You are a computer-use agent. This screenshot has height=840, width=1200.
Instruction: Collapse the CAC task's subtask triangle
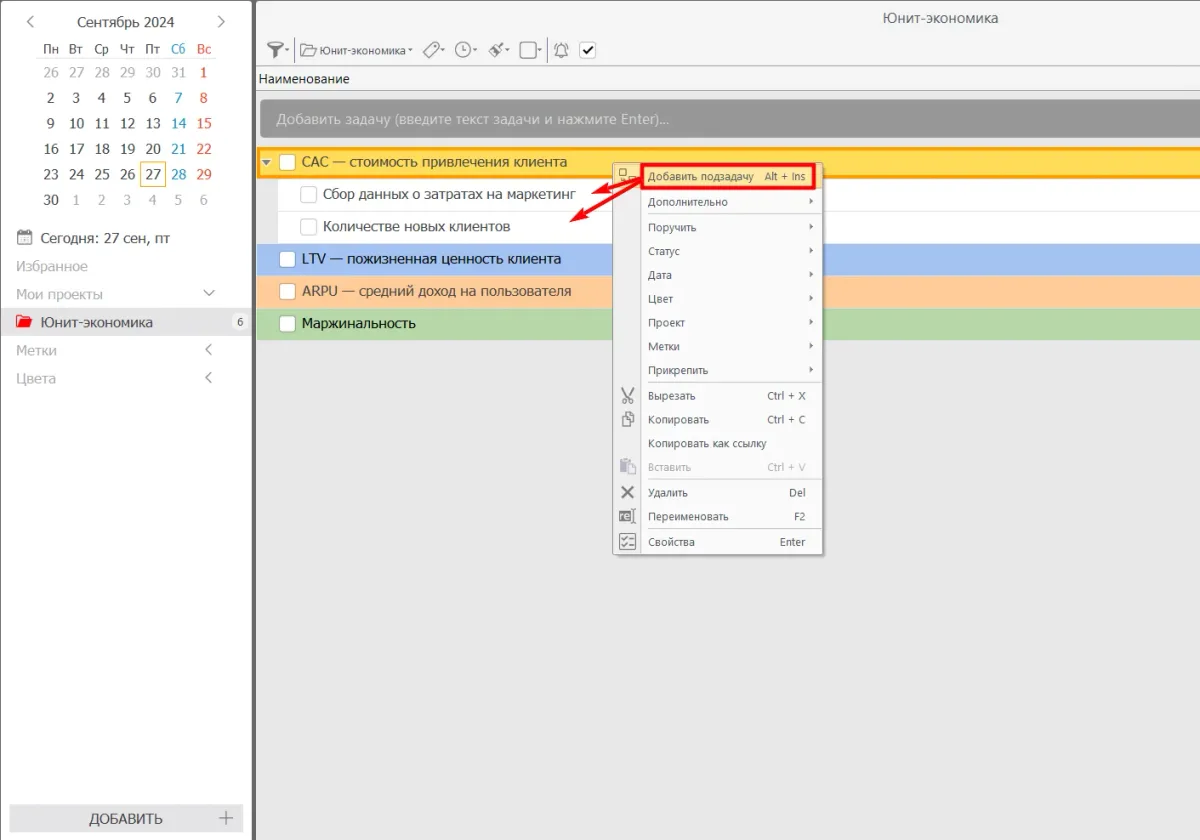click(266, 162)
